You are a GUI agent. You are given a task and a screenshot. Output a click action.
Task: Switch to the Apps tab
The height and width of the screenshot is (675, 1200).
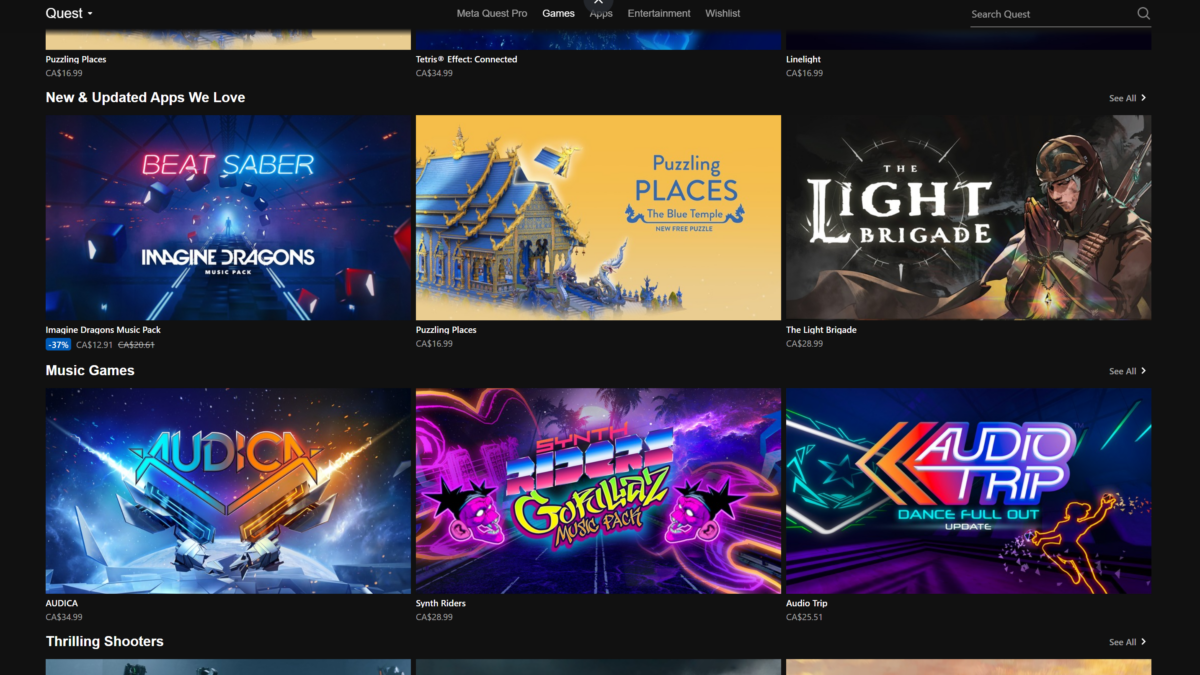[x=601, y=15]
